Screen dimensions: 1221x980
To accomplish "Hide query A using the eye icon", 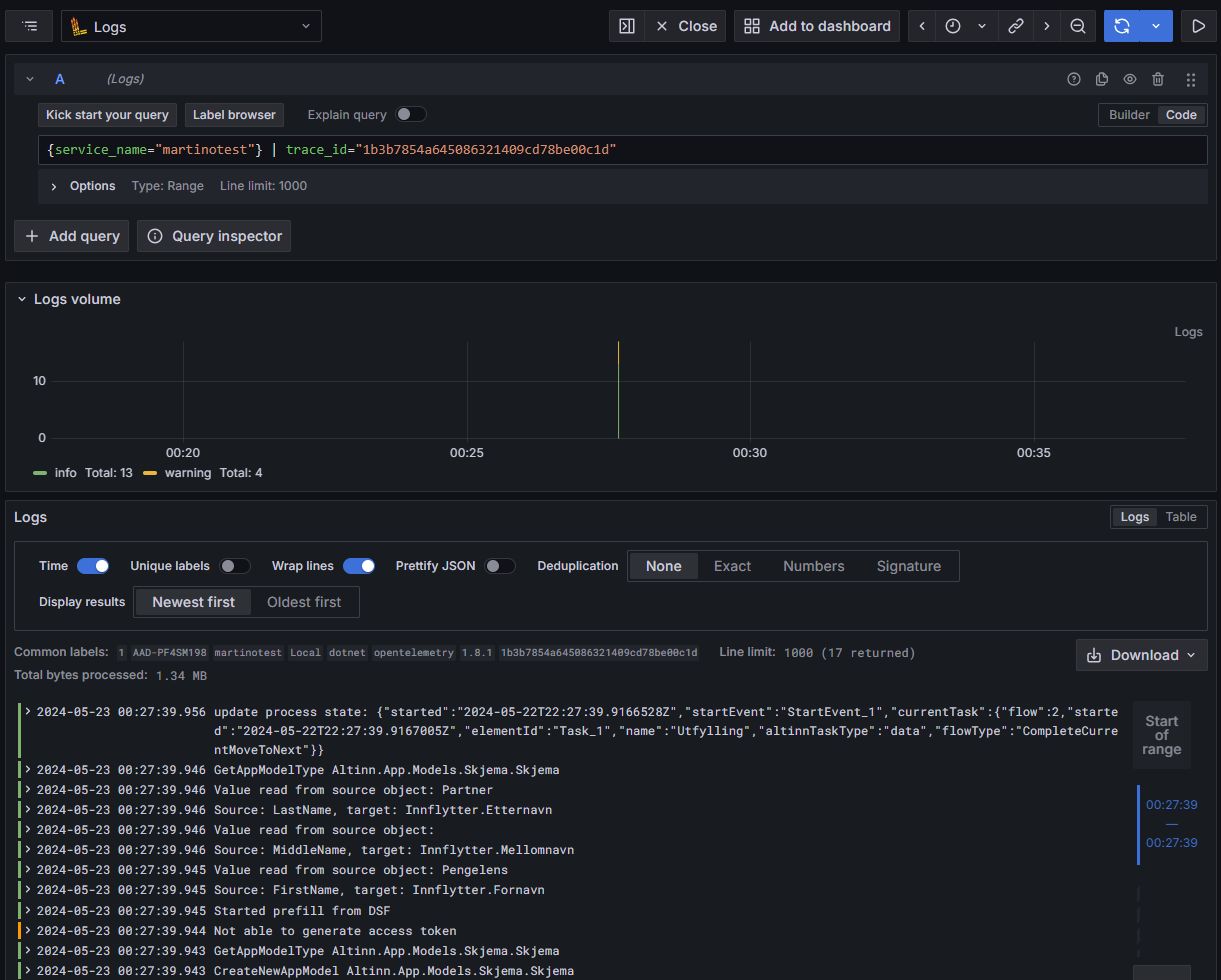I will [1130, 79].
